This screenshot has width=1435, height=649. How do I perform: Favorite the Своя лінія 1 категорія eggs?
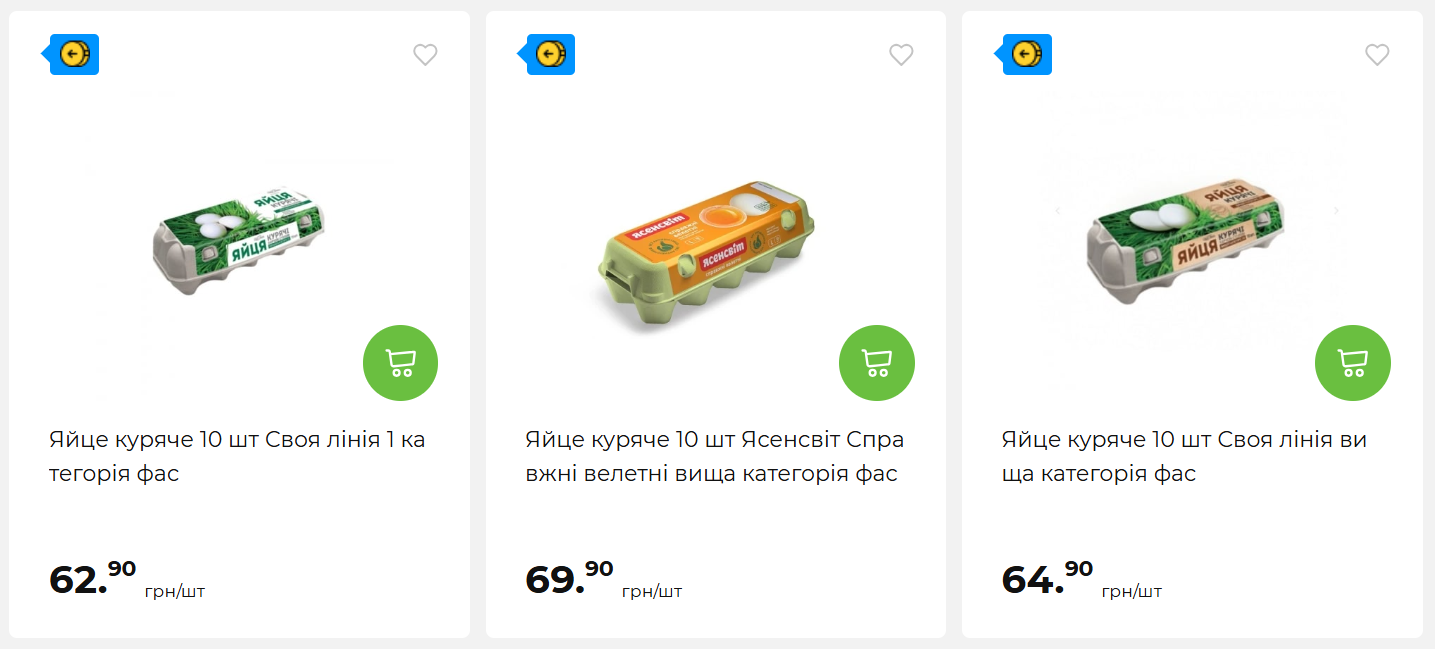coord(425,55)
